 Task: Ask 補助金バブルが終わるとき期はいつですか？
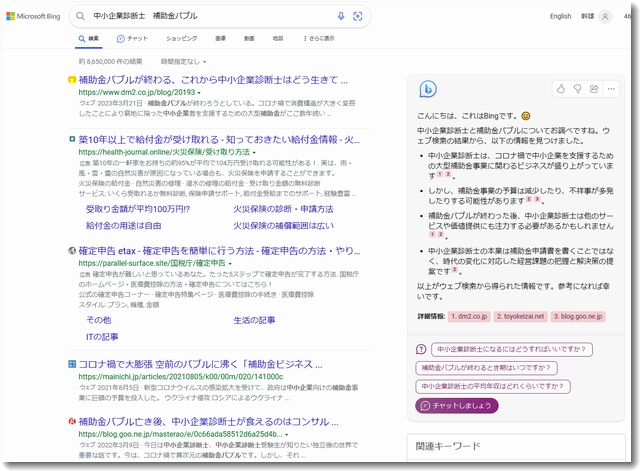(486, 368)
